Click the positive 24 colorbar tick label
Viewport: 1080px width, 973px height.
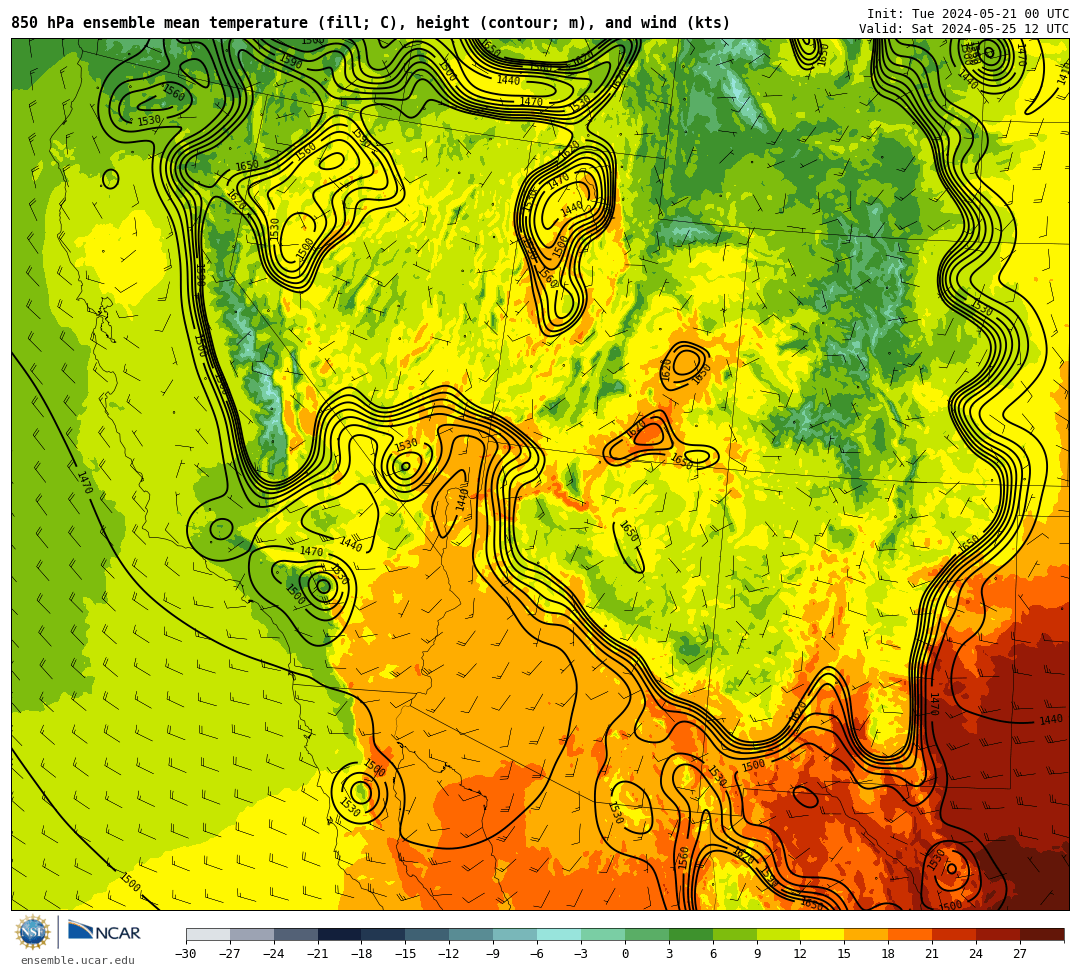977,954
